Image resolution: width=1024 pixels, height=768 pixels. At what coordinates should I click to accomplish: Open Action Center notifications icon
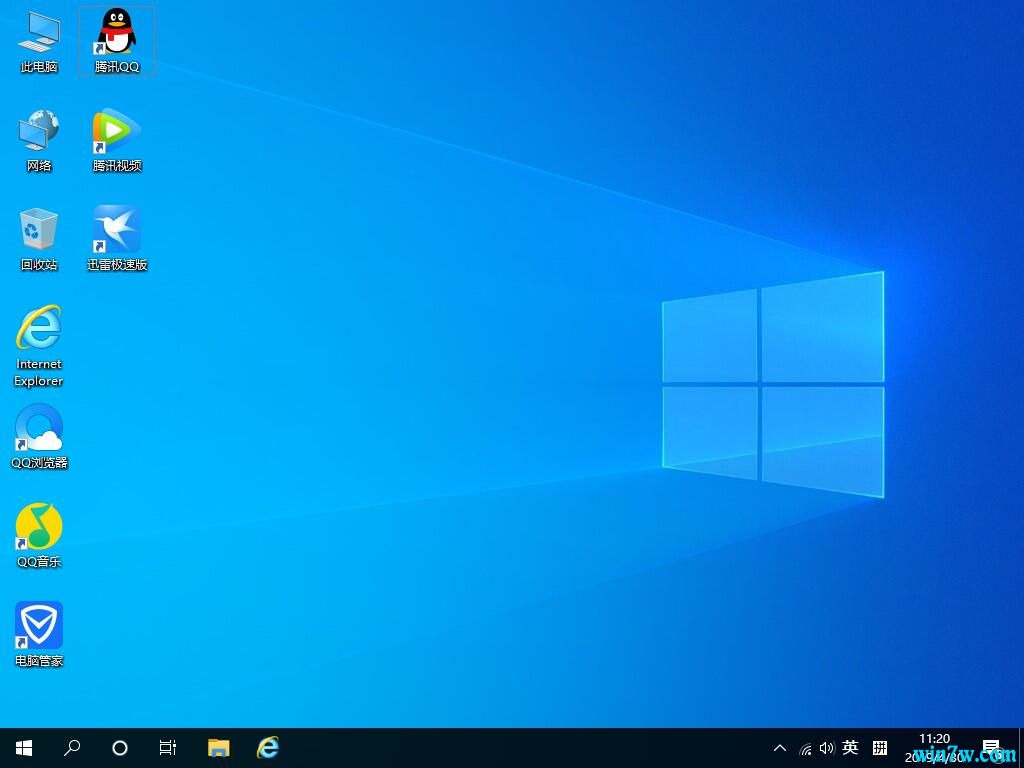991,748
